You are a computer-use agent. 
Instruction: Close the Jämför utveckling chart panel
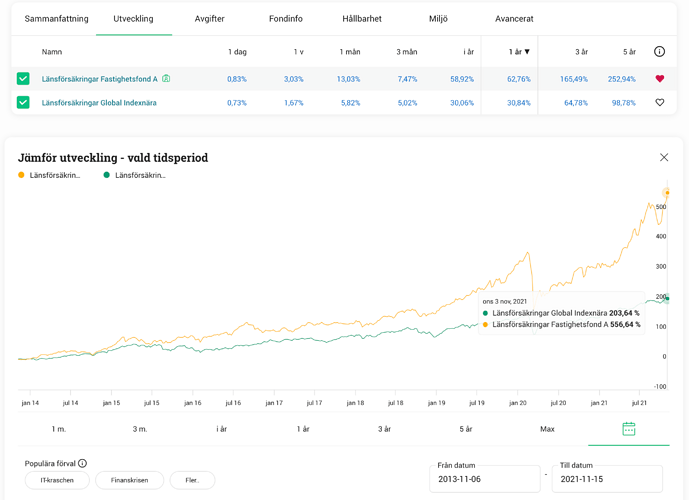(664, 157)
